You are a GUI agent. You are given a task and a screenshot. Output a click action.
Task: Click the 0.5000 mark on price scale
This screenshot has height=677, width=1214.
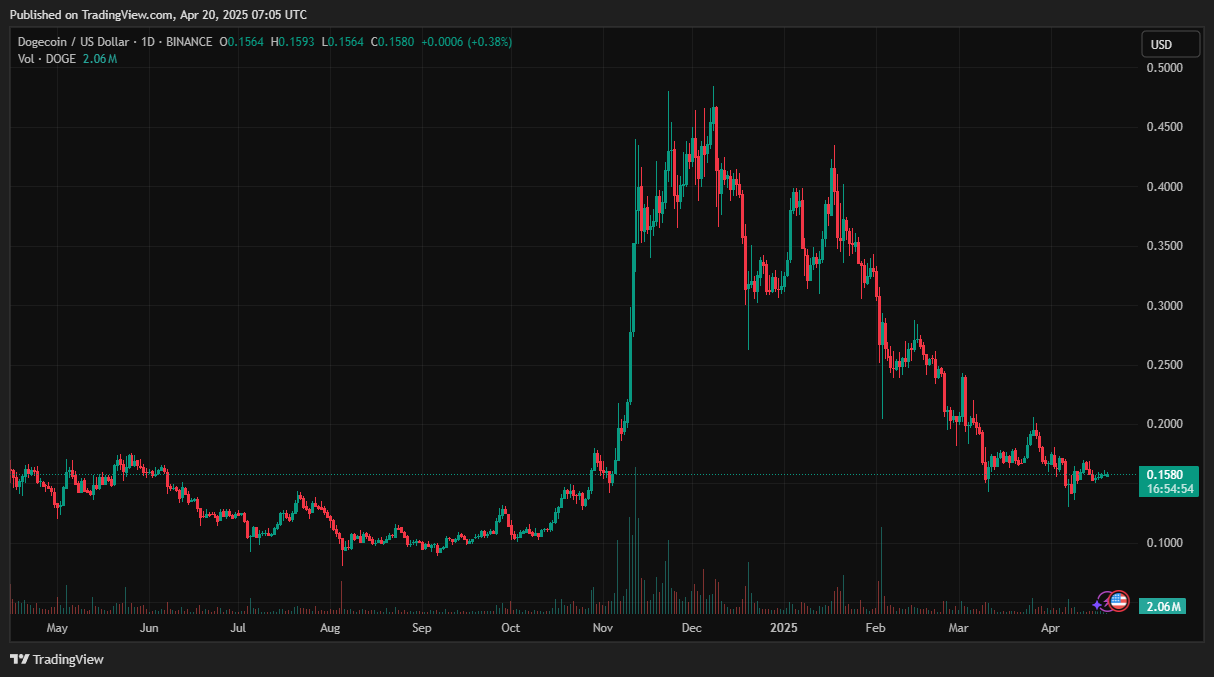(1163, 68)
